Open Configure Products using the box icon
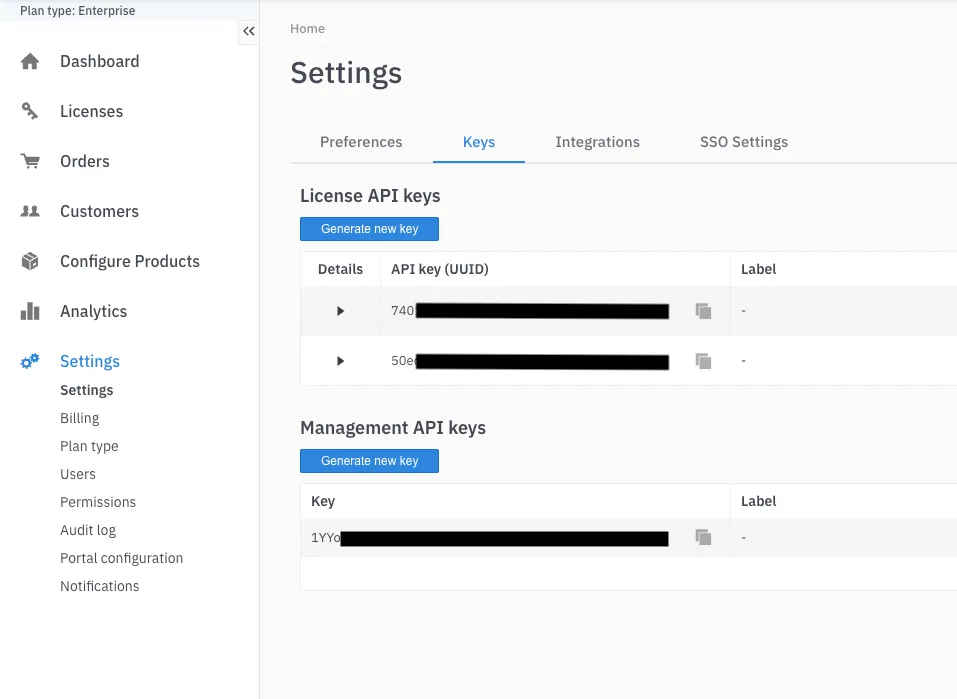 31,261
